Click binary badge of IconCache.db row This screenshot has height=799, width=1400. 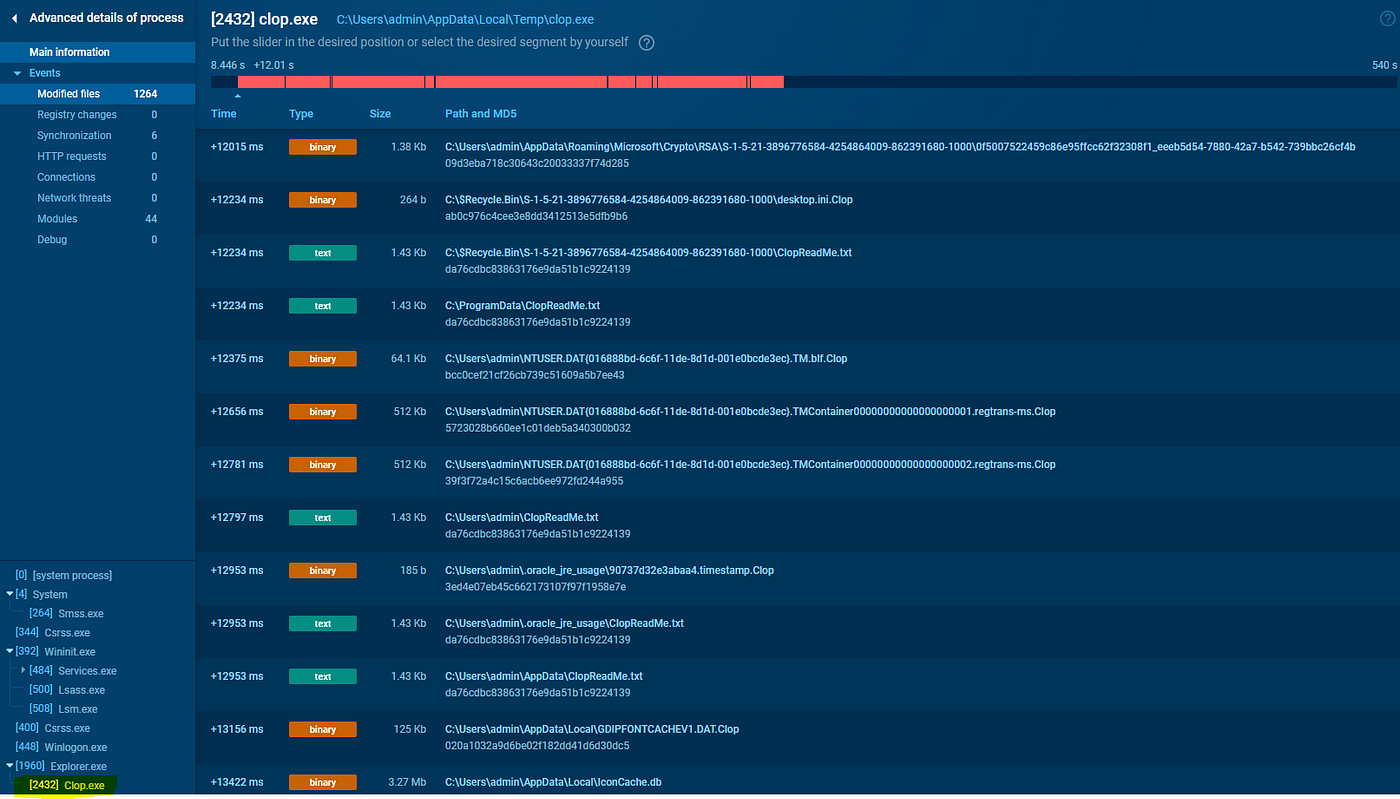323,782
